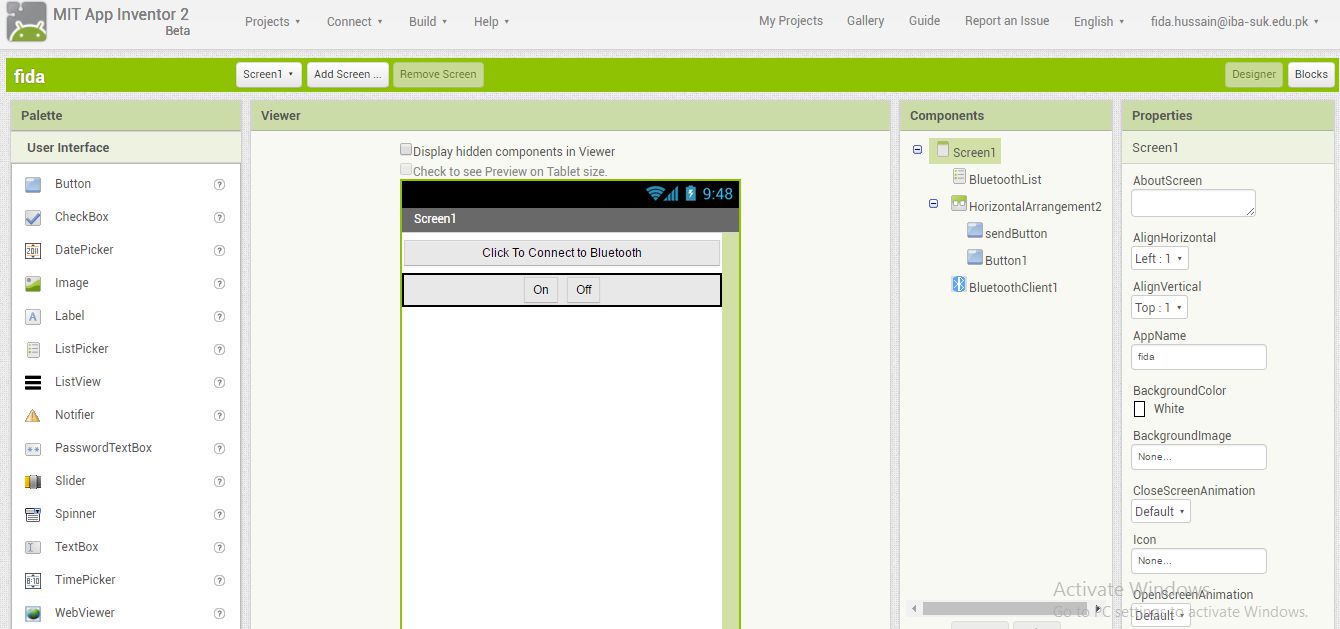
Task: Collapse the HorizontalArrangement2 tree node
Action: tap(933, 203)
